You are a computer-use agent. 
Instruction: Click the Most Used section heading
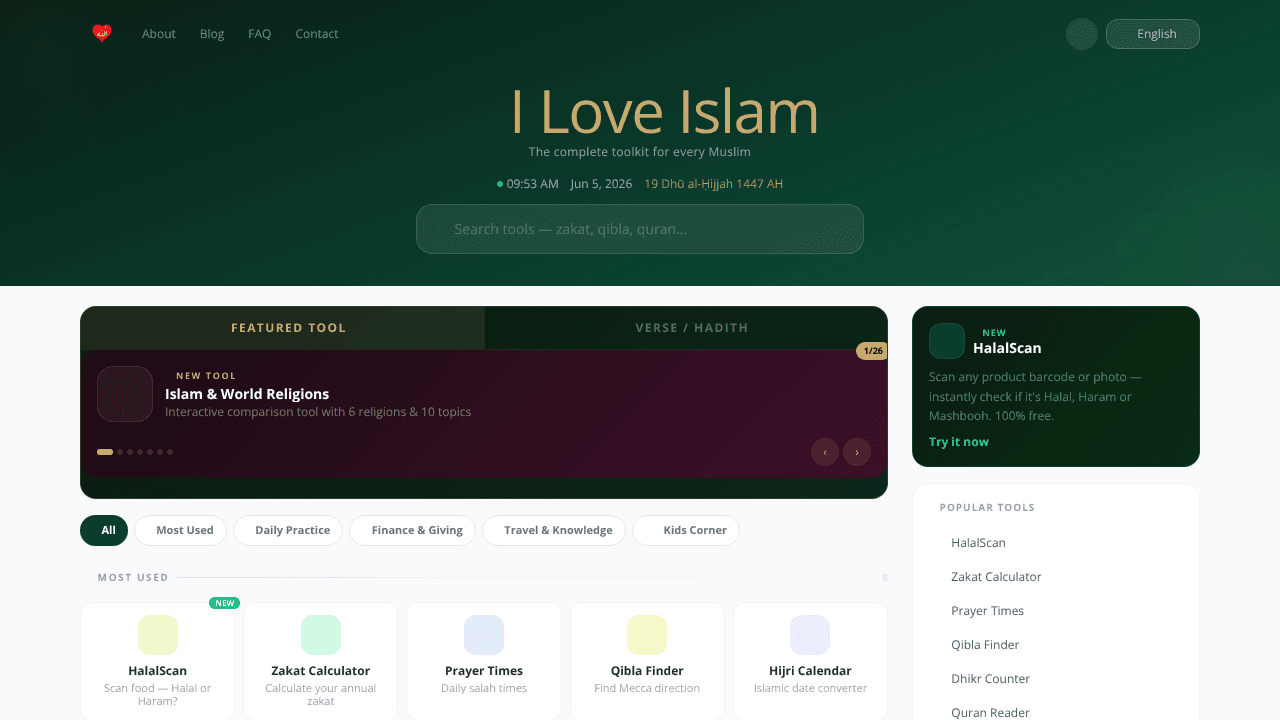pyautogui.click(x=133, y=578)
